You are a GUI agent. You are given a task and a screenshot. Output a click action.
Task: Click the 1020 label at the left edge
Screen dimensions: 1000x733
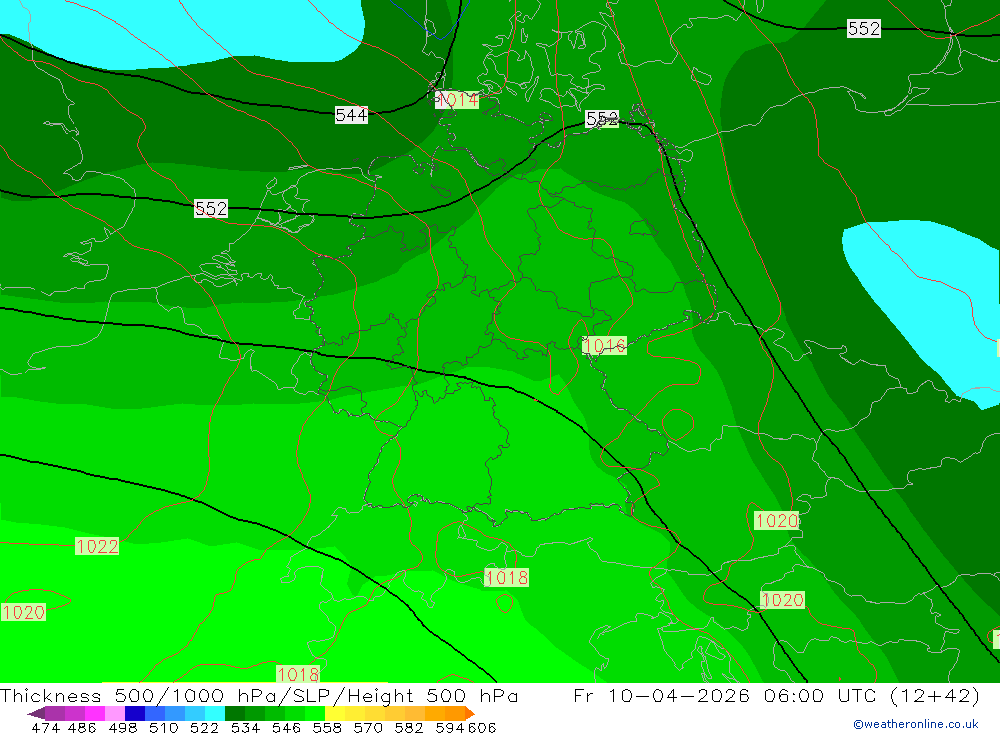click(x=24, y=612)
